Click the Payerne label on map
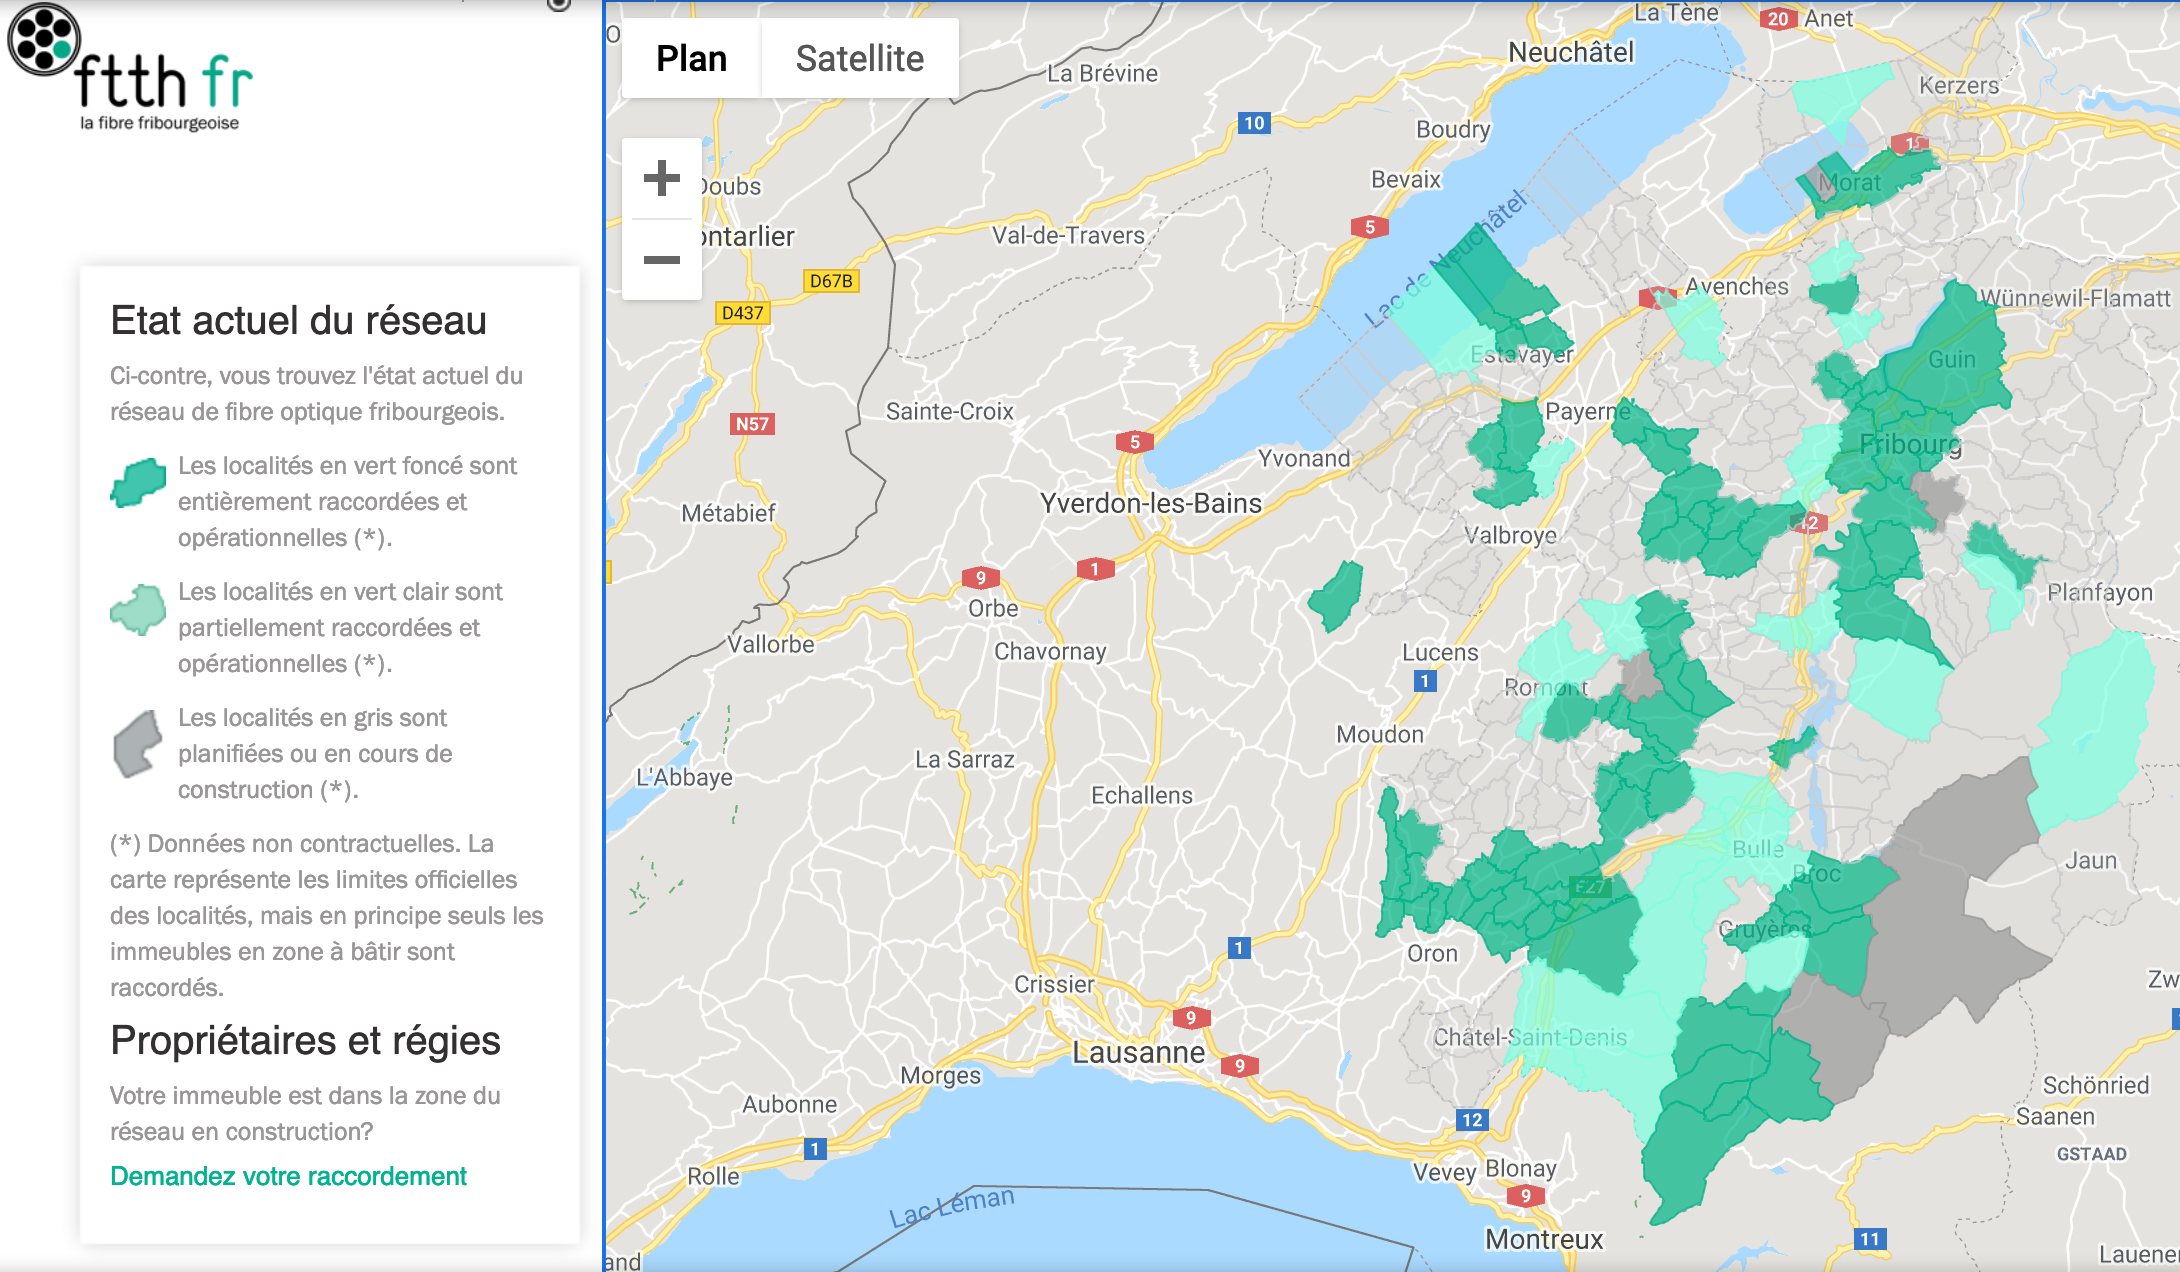This screenshot has width=2180, height=1272. 1587,411
